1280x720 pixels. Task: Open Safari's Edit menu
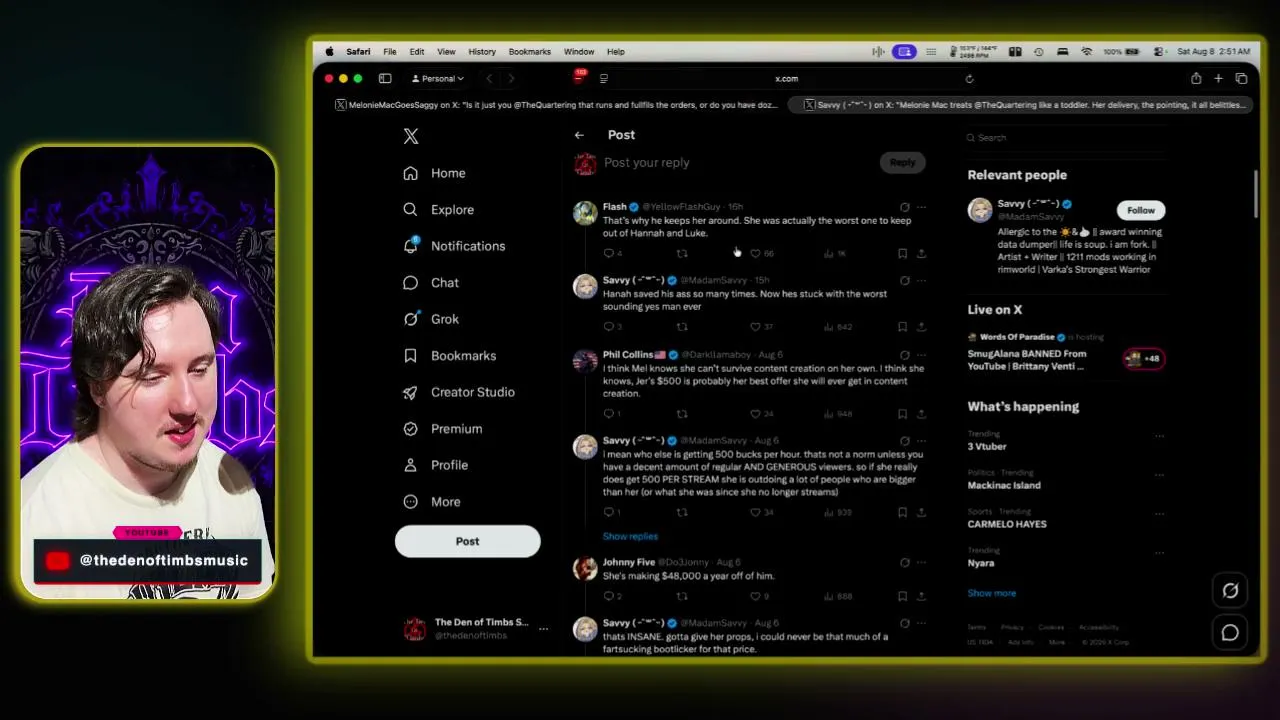point(417,52)
